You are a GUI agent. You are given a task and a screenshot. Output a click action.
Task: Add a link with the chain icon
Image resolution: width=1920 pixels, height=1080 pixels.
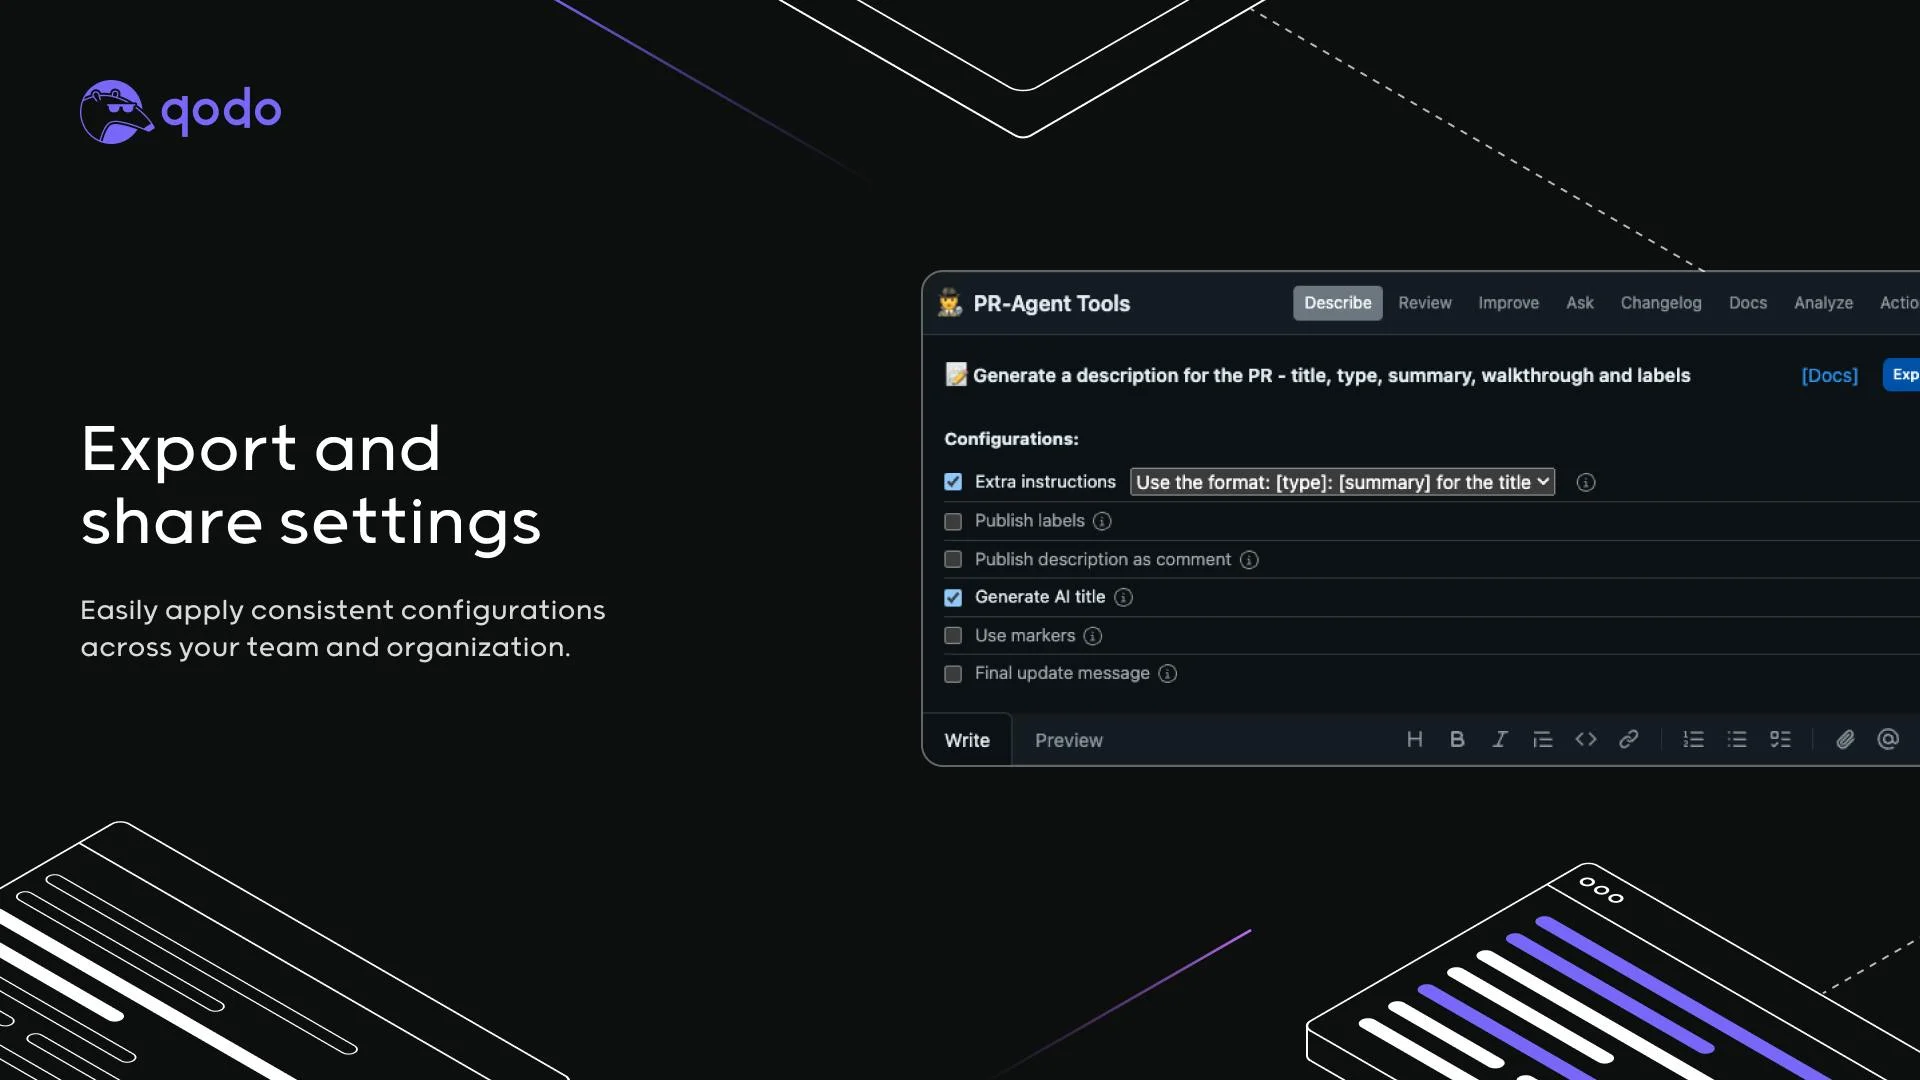[1629, 740]
